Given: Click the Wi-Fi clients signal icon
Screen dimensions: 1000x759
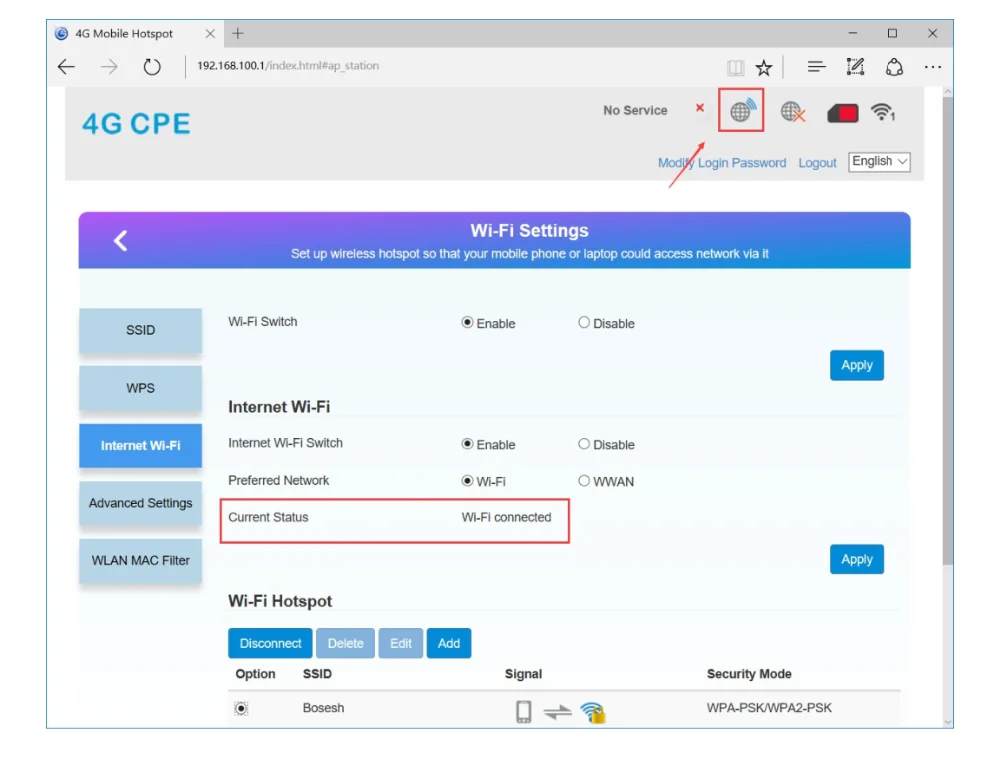Looking at the screenshot, I should [x=883, y=112].
